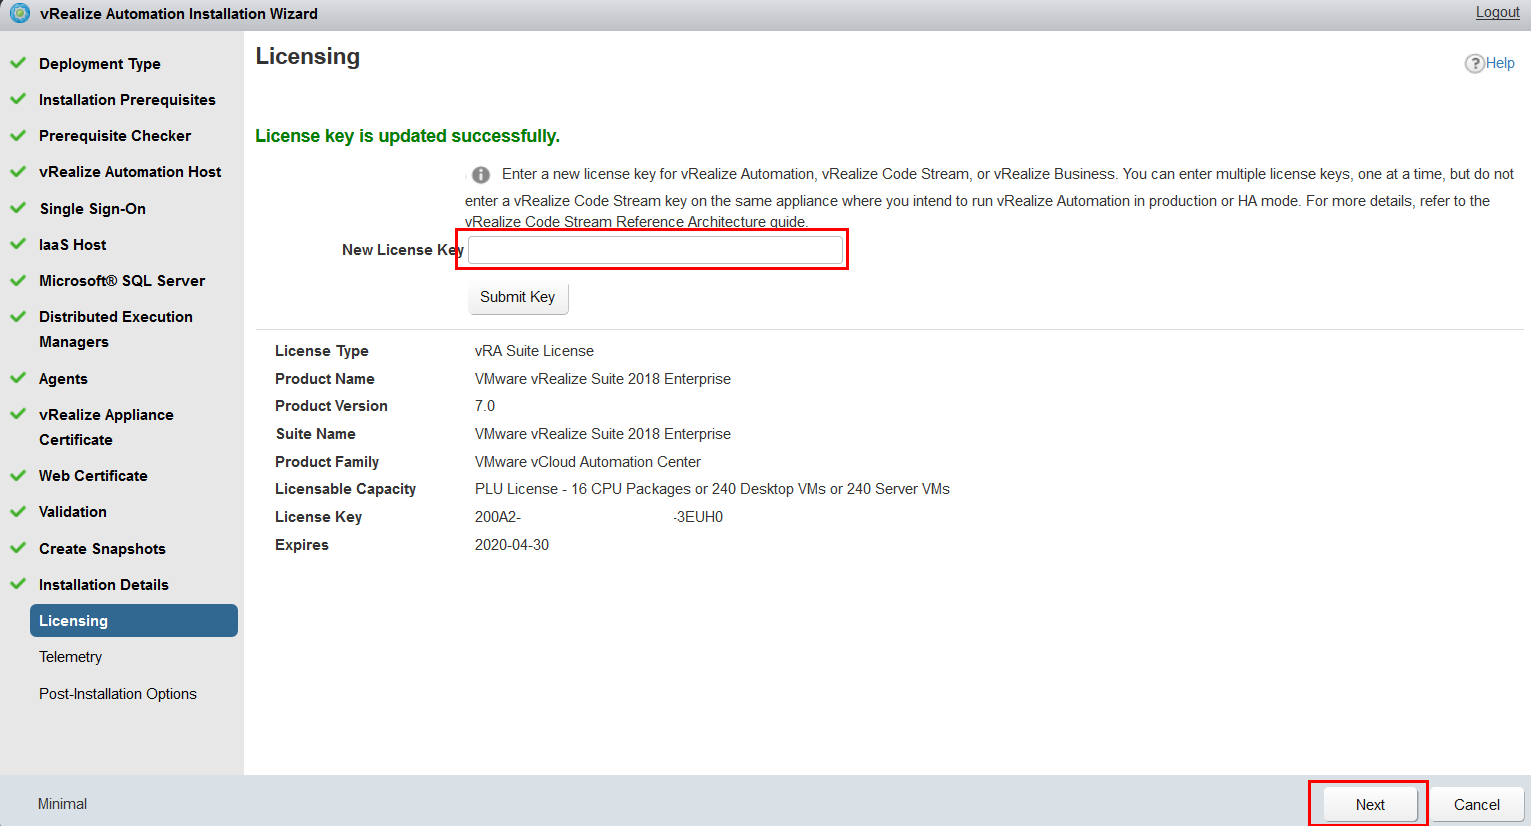Click the checkmark next to Microsoft SQL Server
This screenshot has height=826, width=1531.
click(x=18, y=280)
